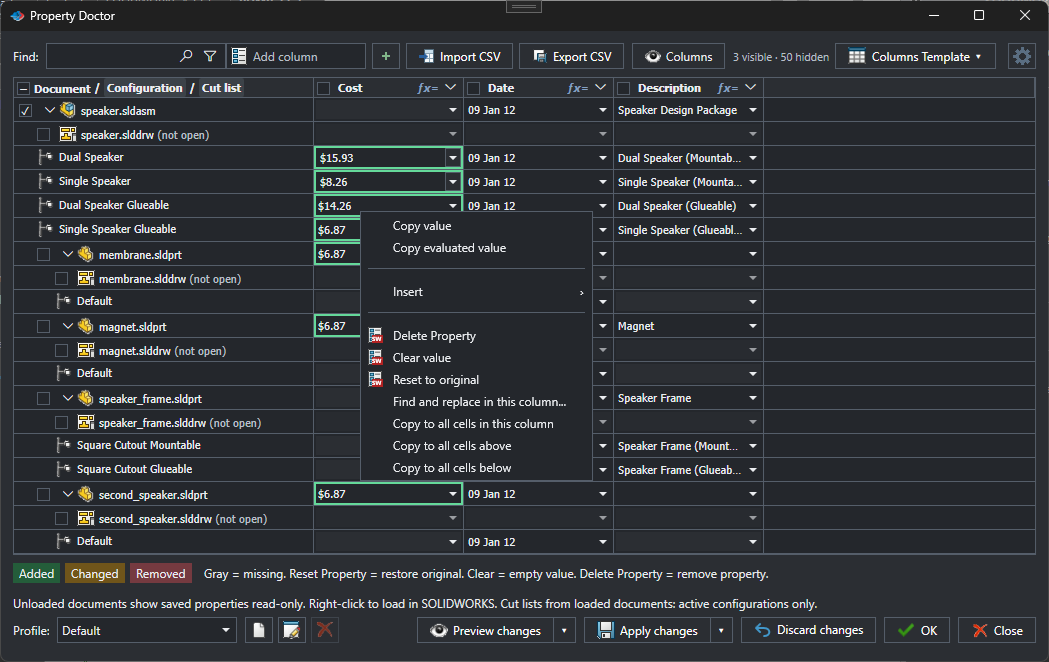Viewport: 1049px width, 662px height.
Task: Click the Property Doctor app logo icon
Action: point(17,15)
